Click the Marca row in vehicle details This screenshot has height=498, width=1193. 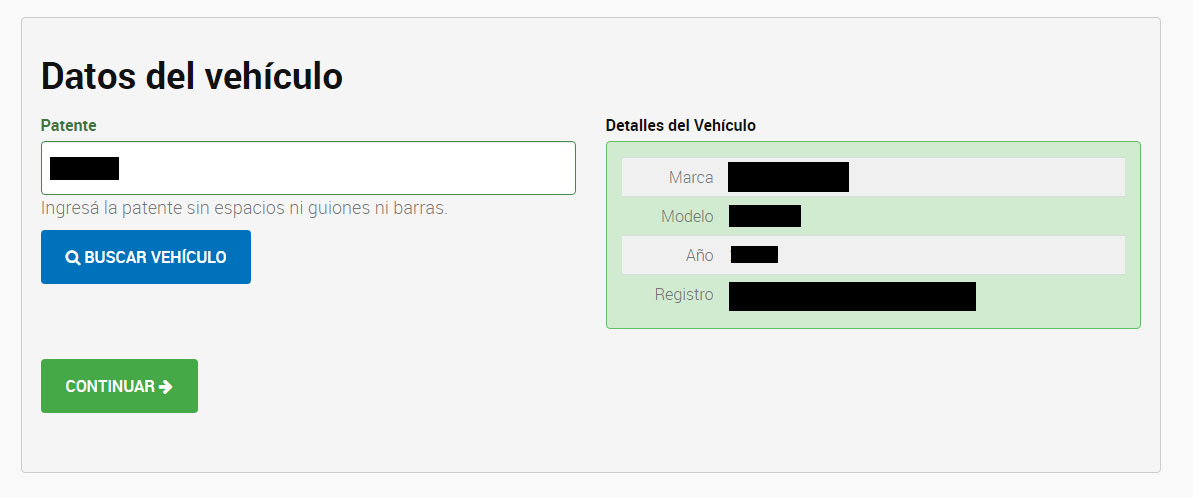click(873, 177)
